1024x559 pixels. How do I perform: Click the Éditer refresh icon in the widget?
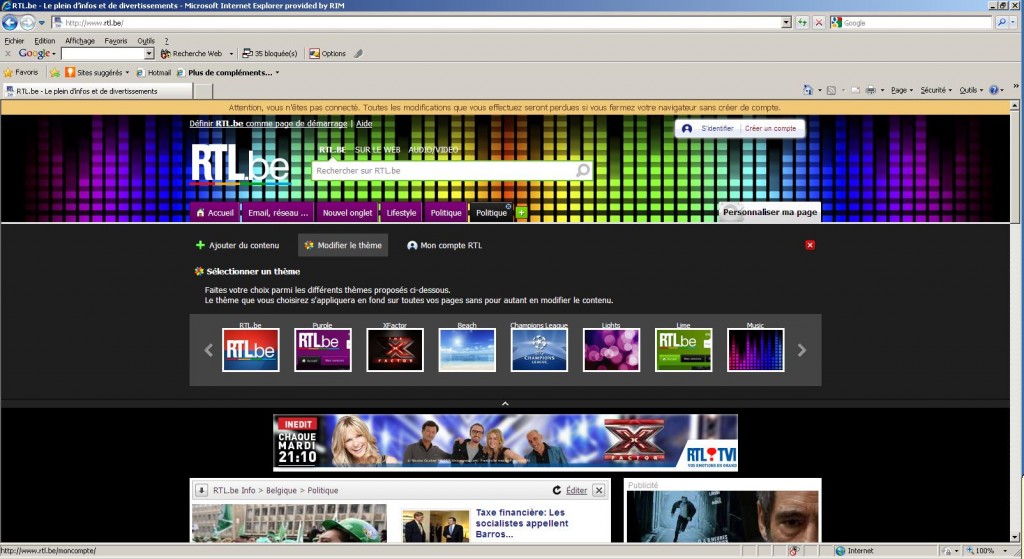click(x=557, y=490)
